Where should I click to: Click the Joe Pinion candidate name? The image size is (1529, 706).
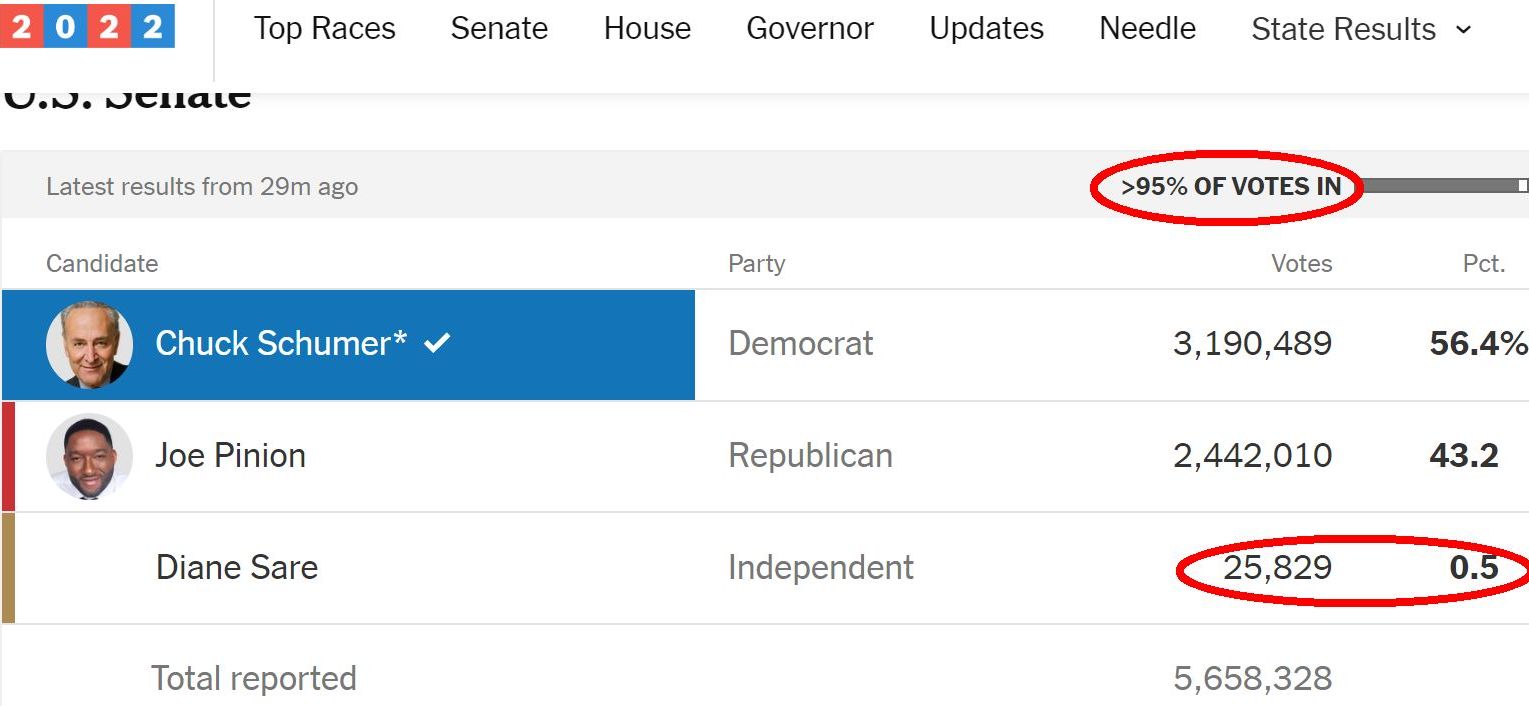(230, 456)
